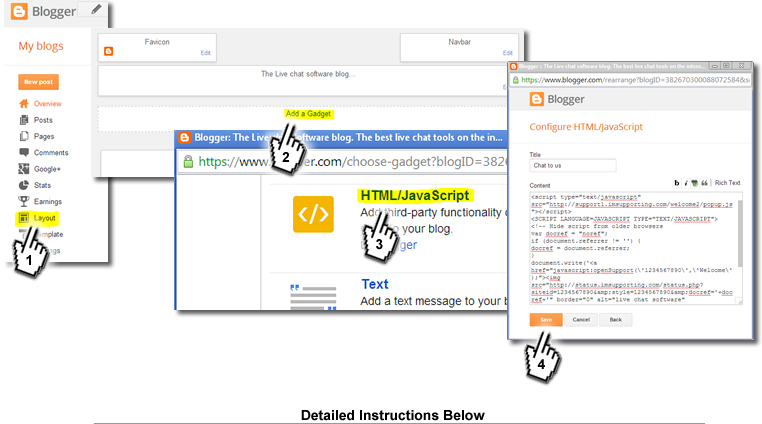Open Layout in the sidebar menu

click(x=45, y=218)
